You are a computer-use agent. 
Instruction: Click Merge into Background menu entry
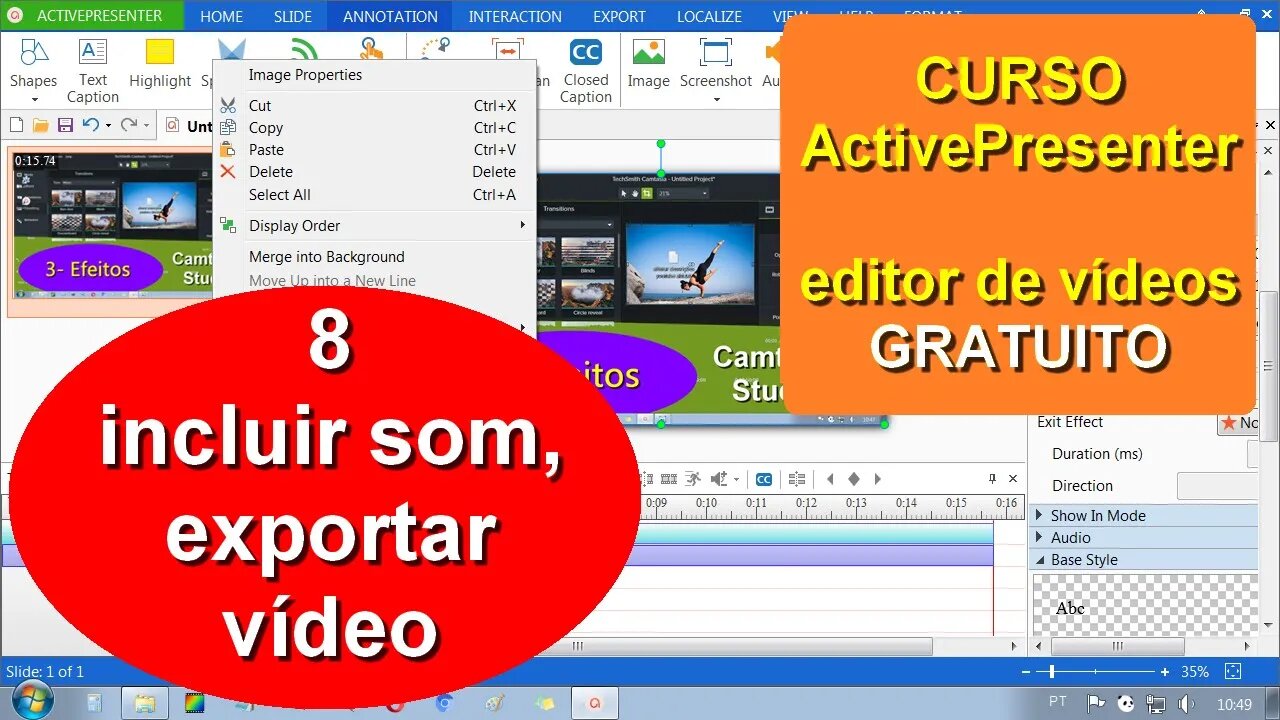pos(374,256)
